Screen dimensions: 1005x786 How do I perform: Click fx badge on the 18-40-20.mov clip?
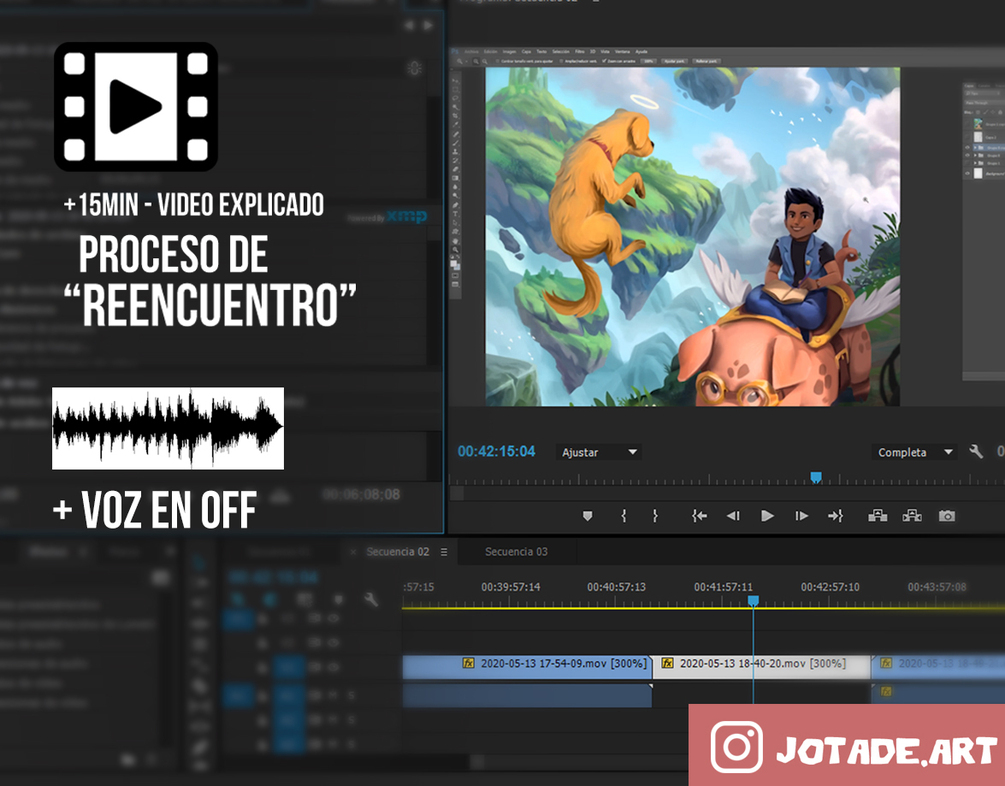(667, 664)
